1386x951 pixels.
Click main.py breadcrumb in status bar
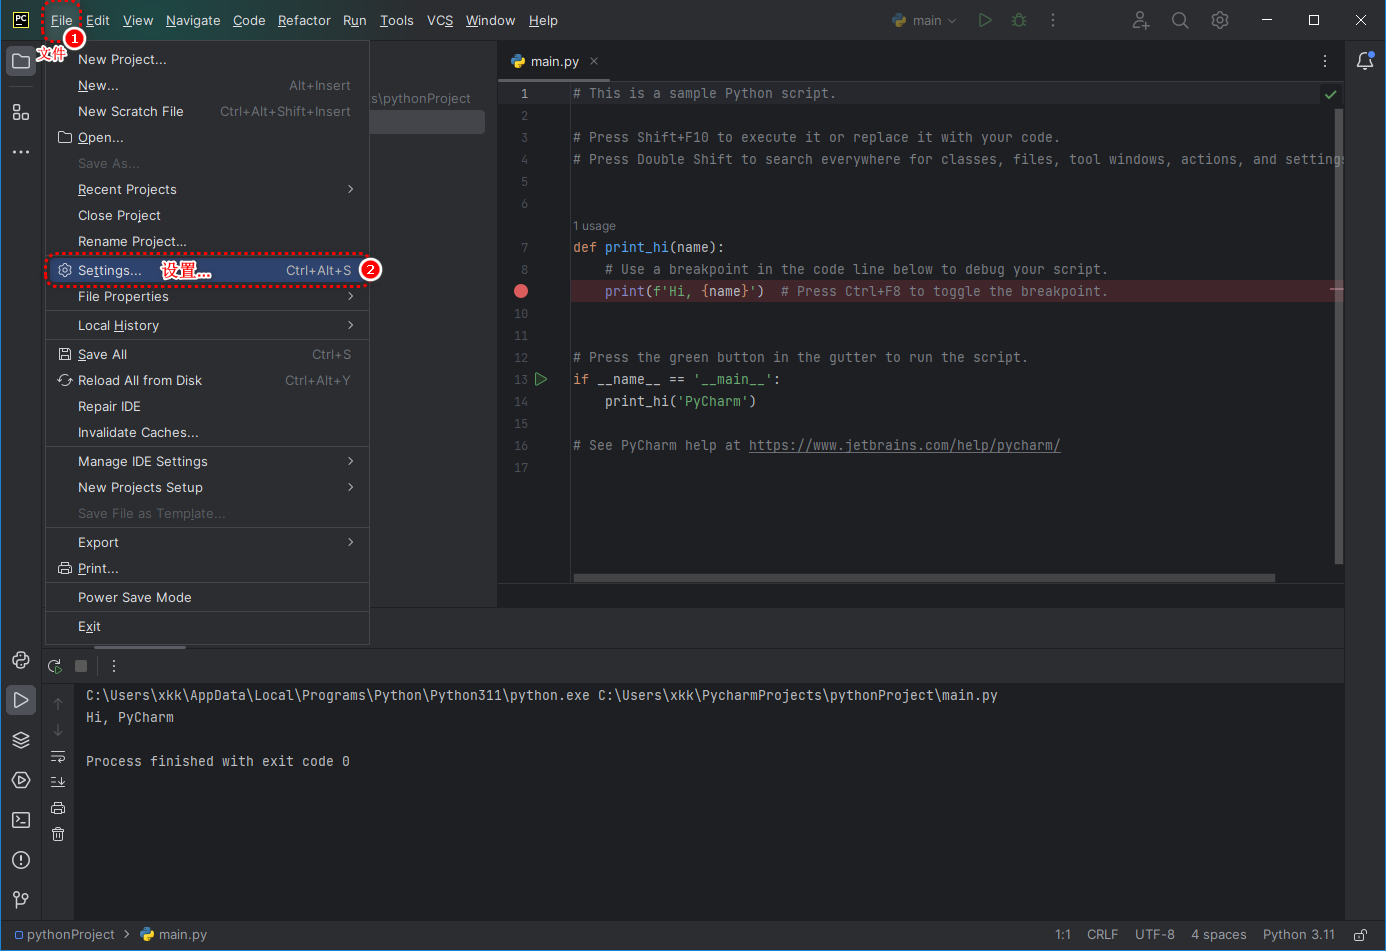click(174, 935)
